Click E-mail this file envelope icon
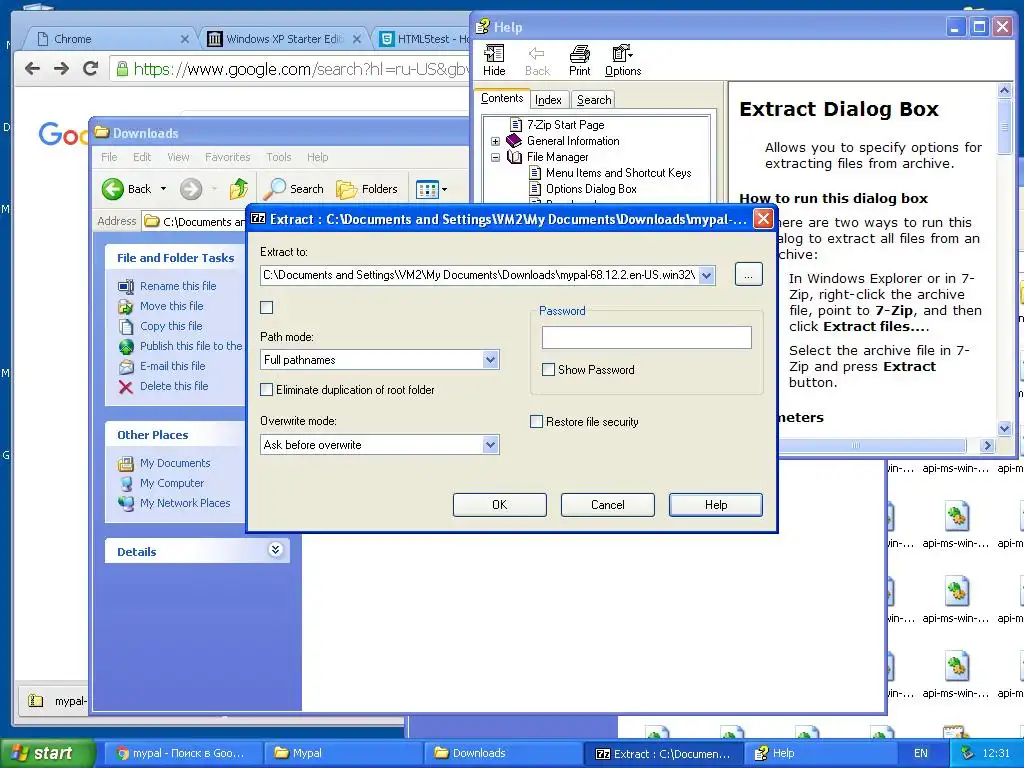The width and height of the screenshot is (1024, 768). pyautogui.click(x=126, y=367)
